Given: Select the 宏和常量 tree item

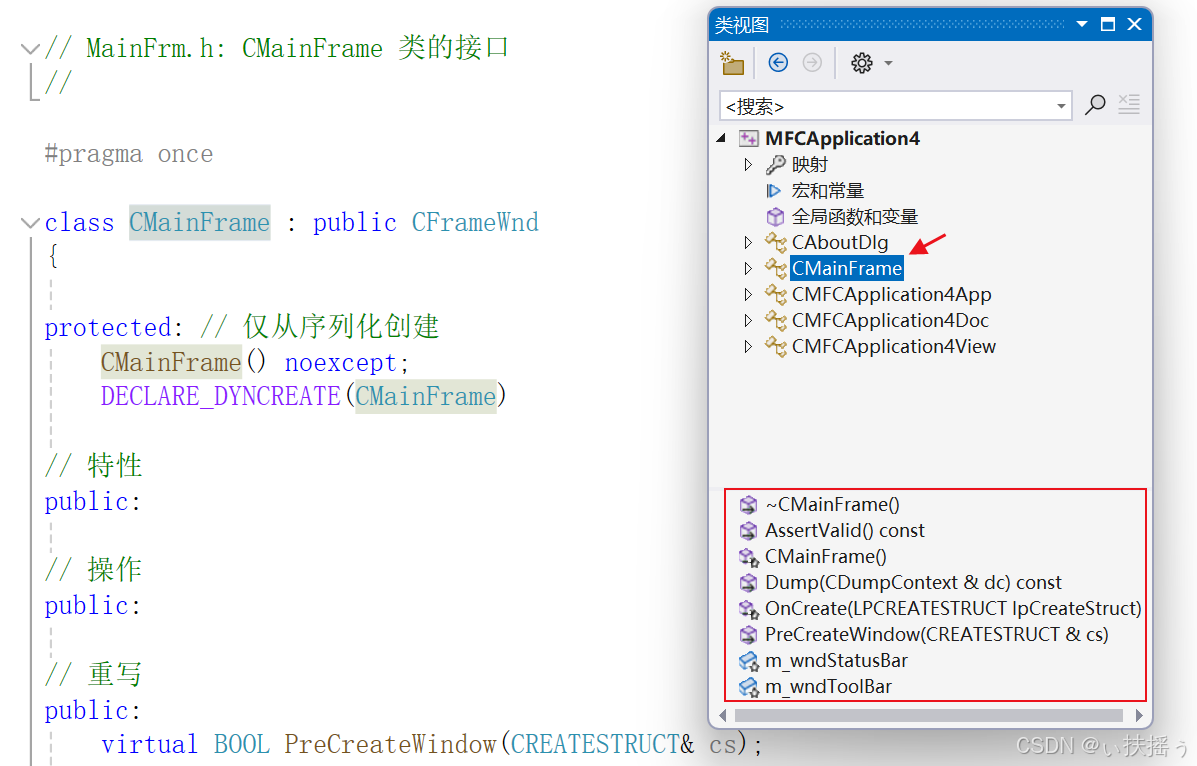Looking at the screenshot, I should click(828, 191).
